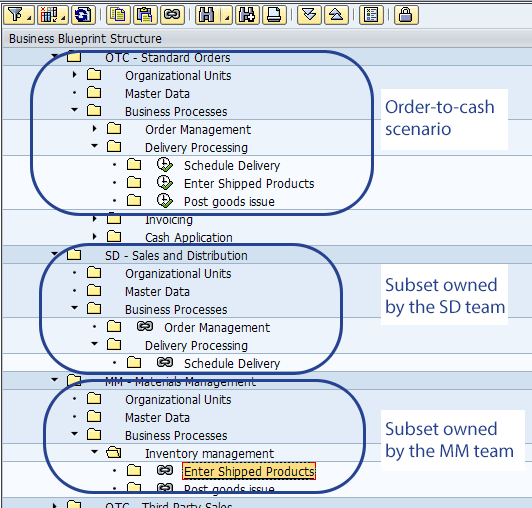Collapse Business Processes under SD - Sales and Distribution

click(x=75, y=307)
